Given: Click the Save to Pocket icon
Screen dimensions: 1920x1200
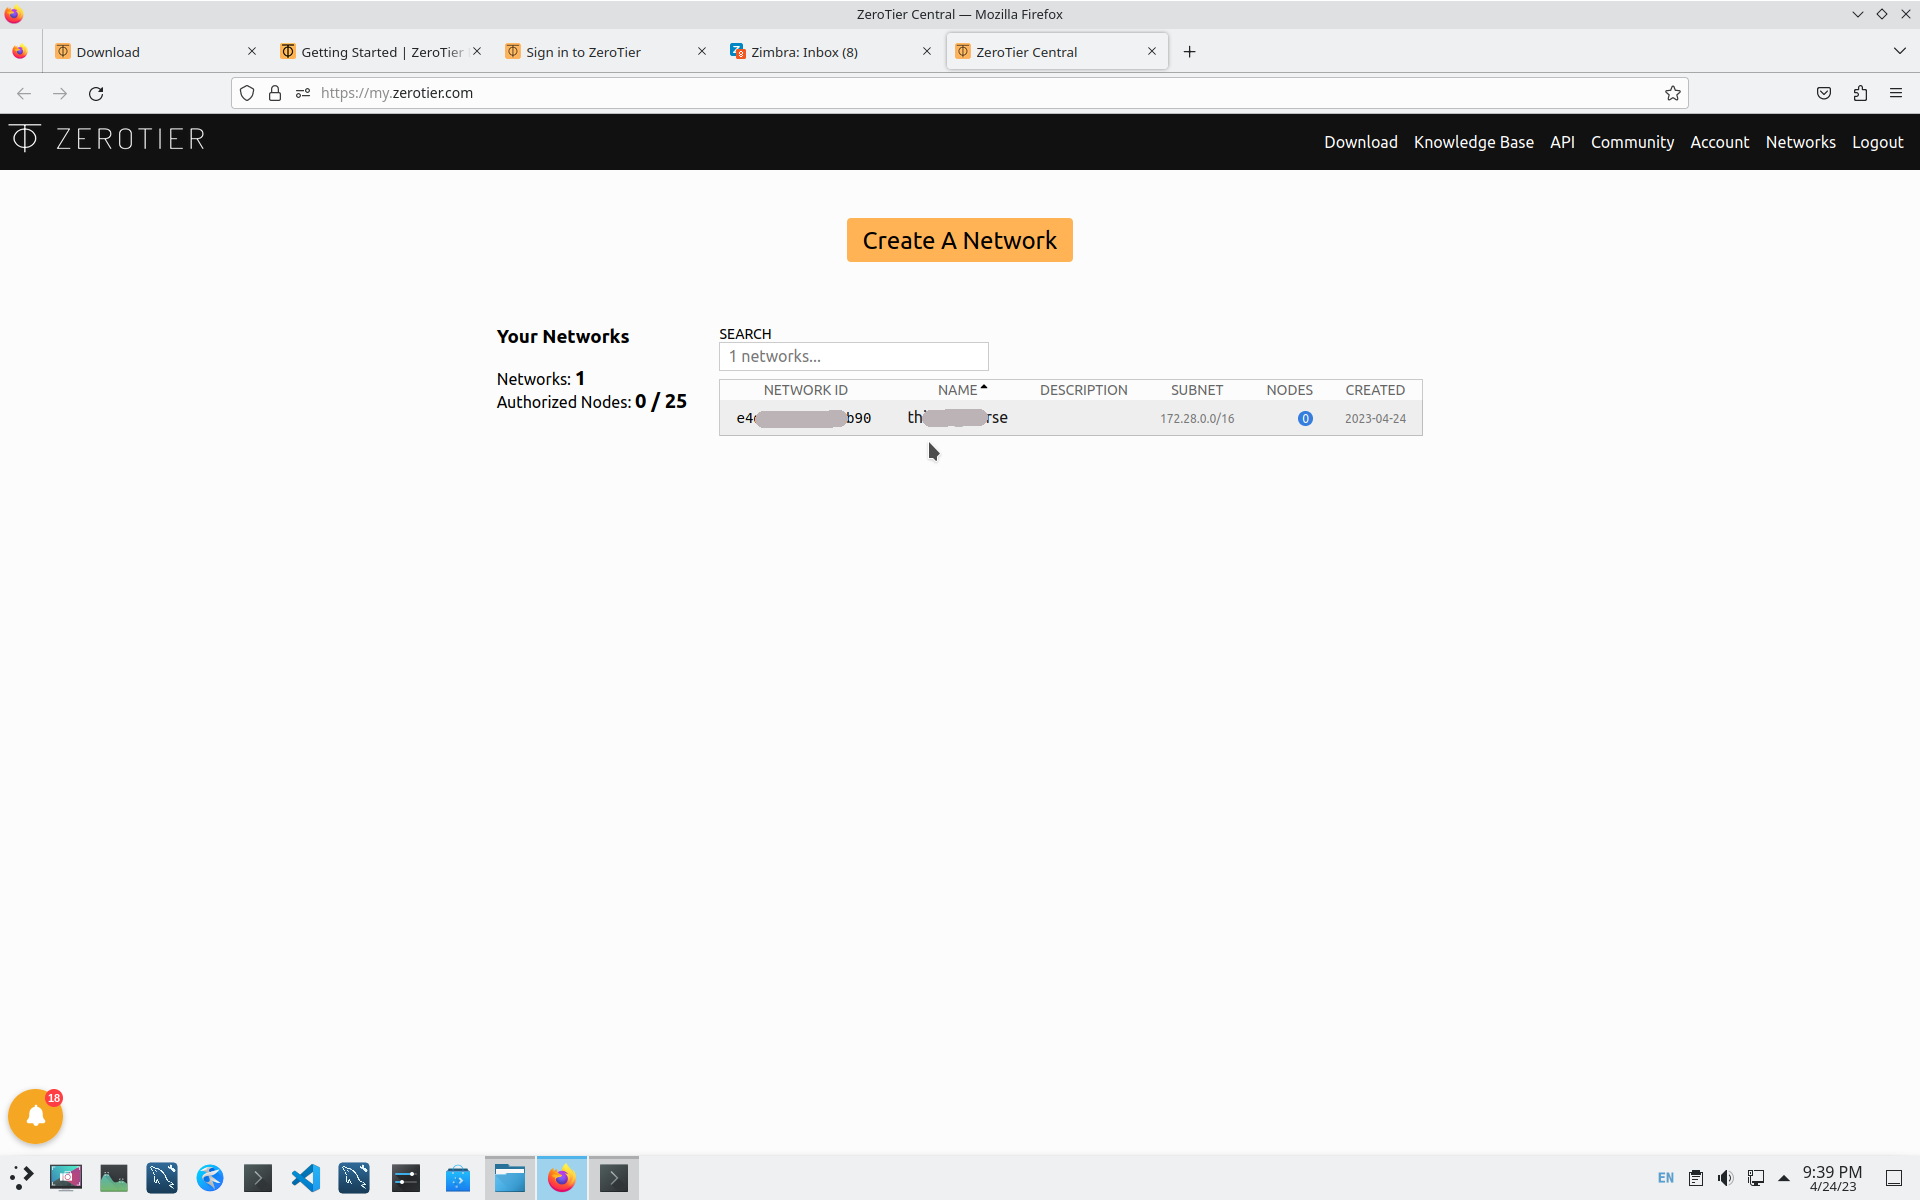Looking at the screenshot, I should (1823, 93).
